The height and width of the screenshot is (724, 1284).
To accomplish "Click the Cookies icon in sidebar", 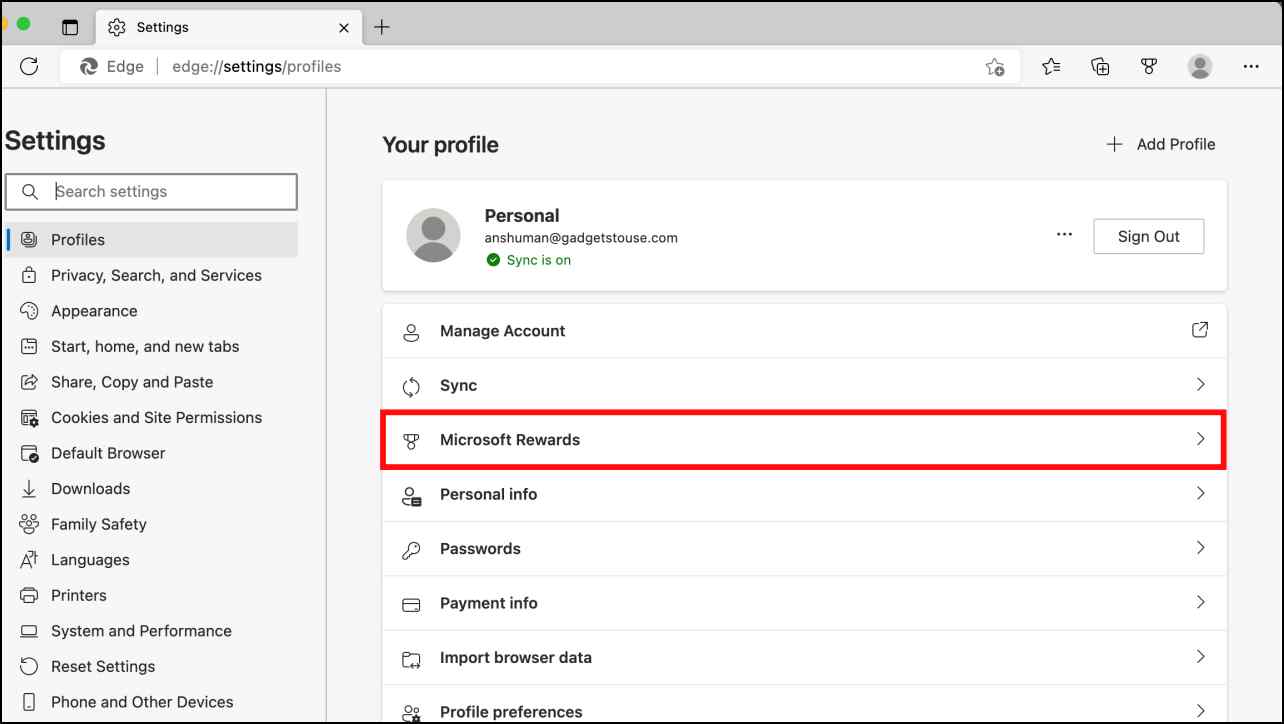I will tap(29, 417).
